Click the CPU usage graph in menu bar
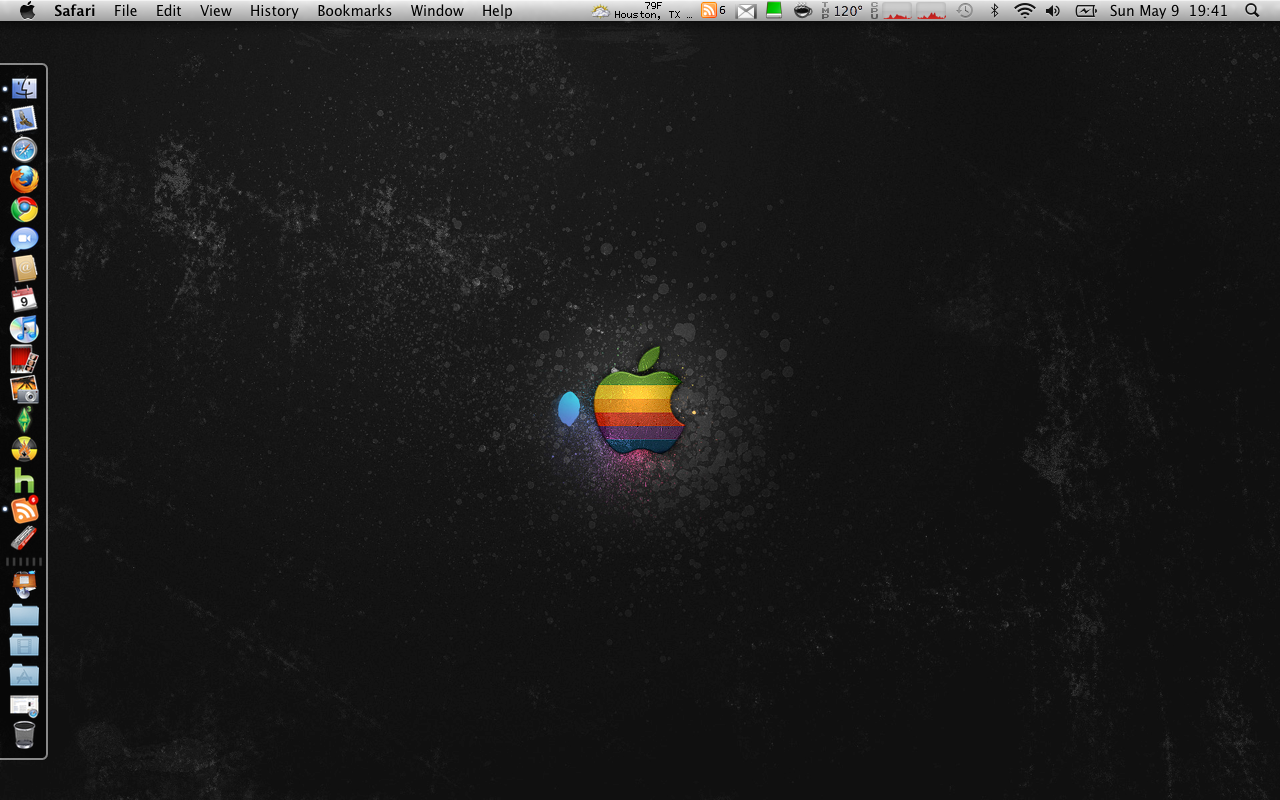1280x800 pixels. pos(908,11)
